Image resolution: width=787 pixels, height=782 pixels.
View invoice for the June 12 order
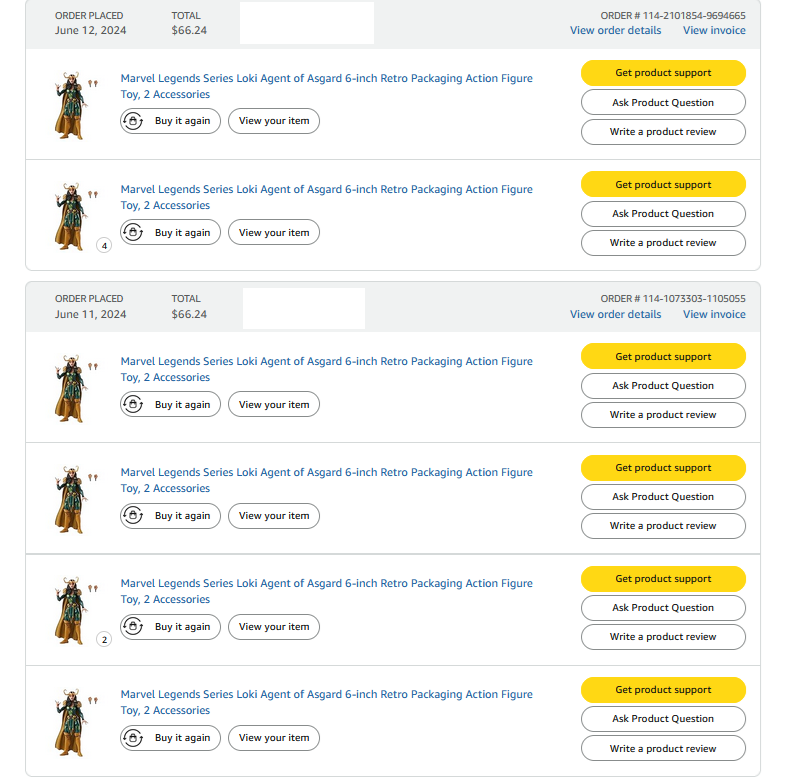[x=714, y=30]
